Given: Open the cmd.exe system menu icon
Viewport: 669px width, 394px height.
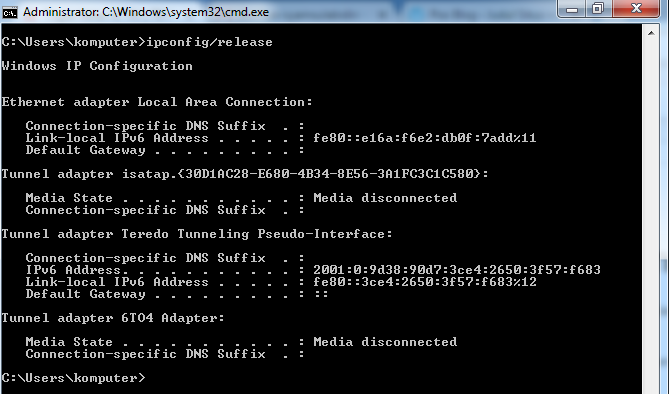Looking at the screenshot, I should [9, 12].
